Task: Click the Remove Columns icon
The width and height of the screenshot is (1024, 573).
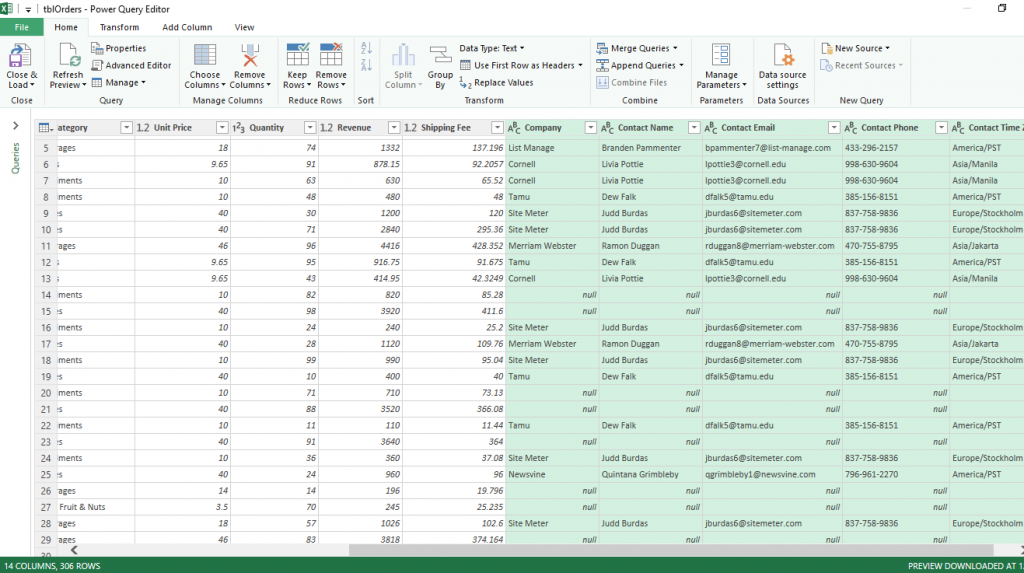Action: pos(249,56)
